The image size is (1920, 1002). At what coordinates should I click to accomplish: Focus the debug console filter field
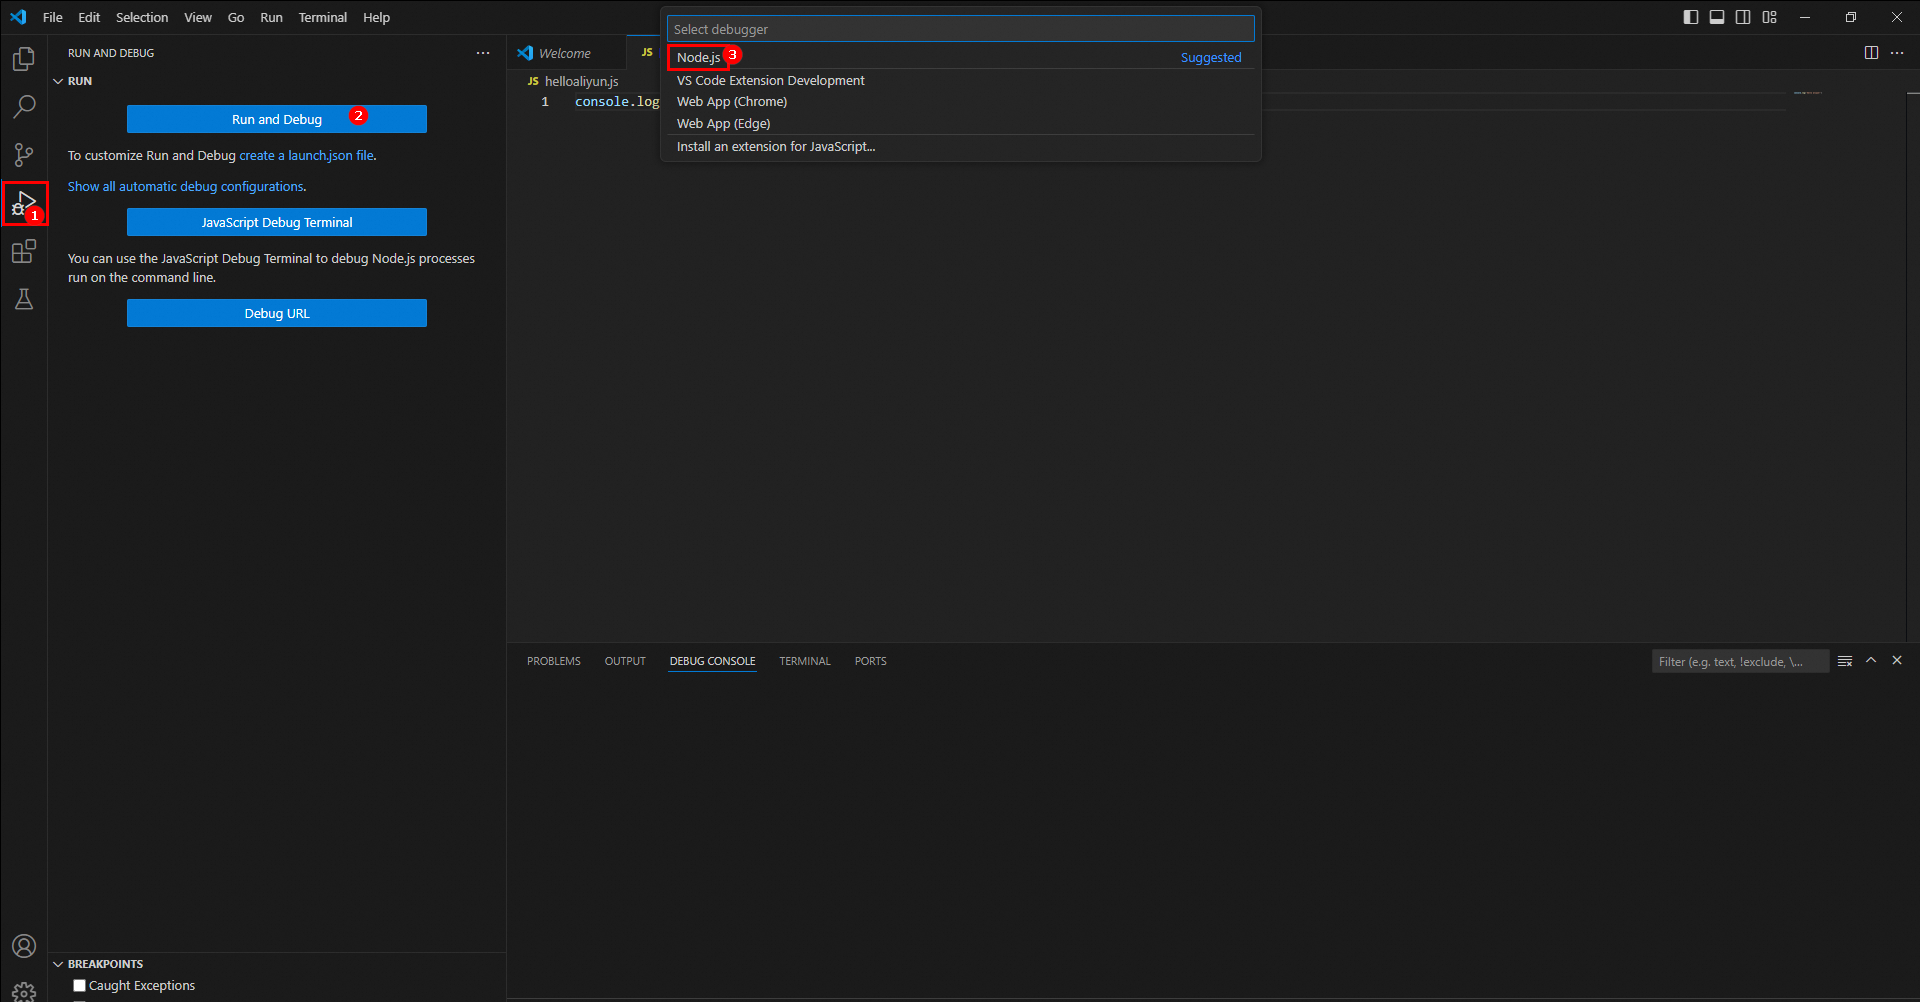(1740, 661)
